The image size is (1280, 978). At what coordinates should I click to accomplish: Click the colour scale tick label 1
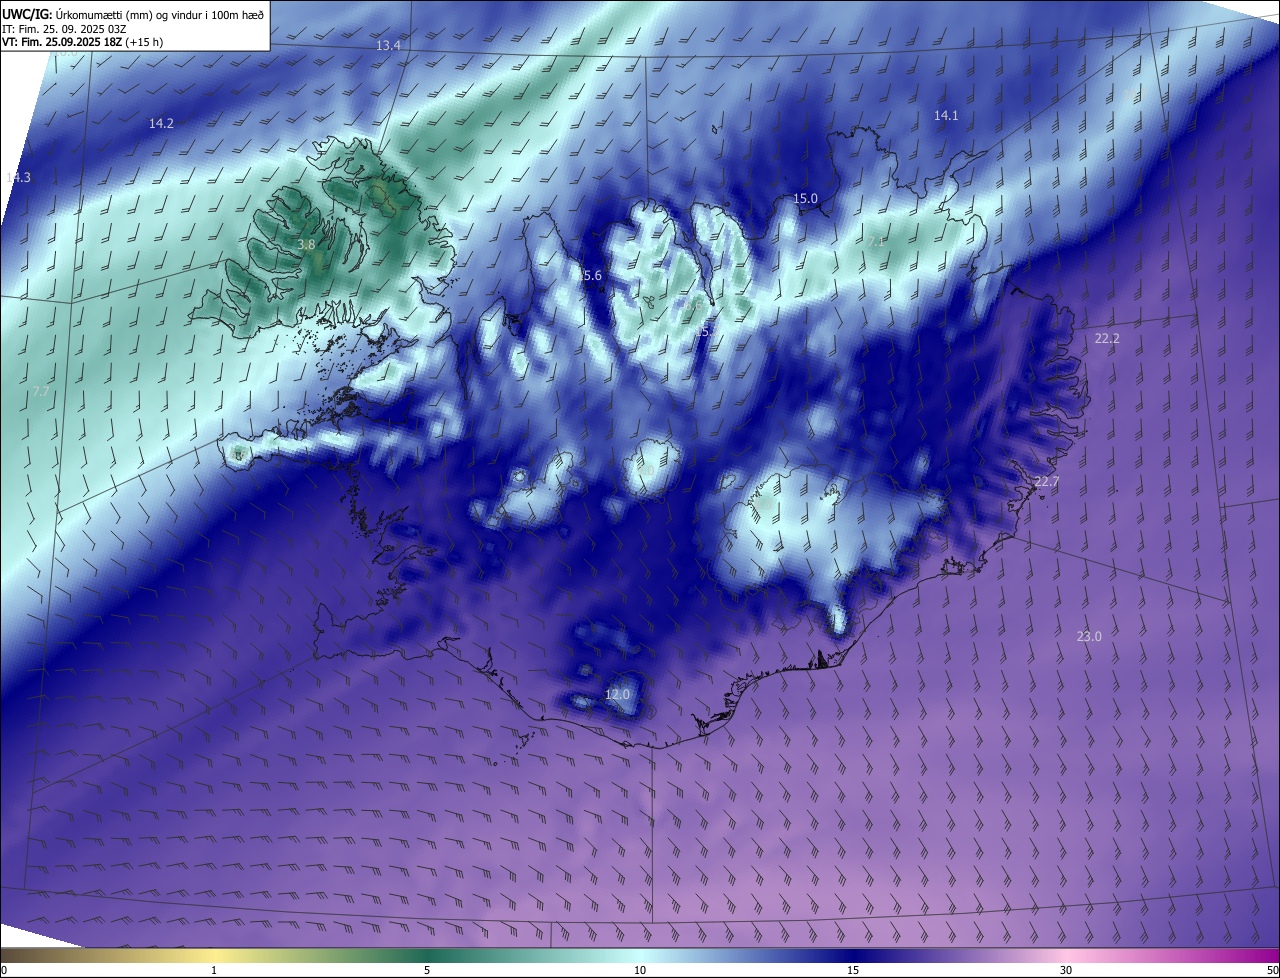coord(214,970)
